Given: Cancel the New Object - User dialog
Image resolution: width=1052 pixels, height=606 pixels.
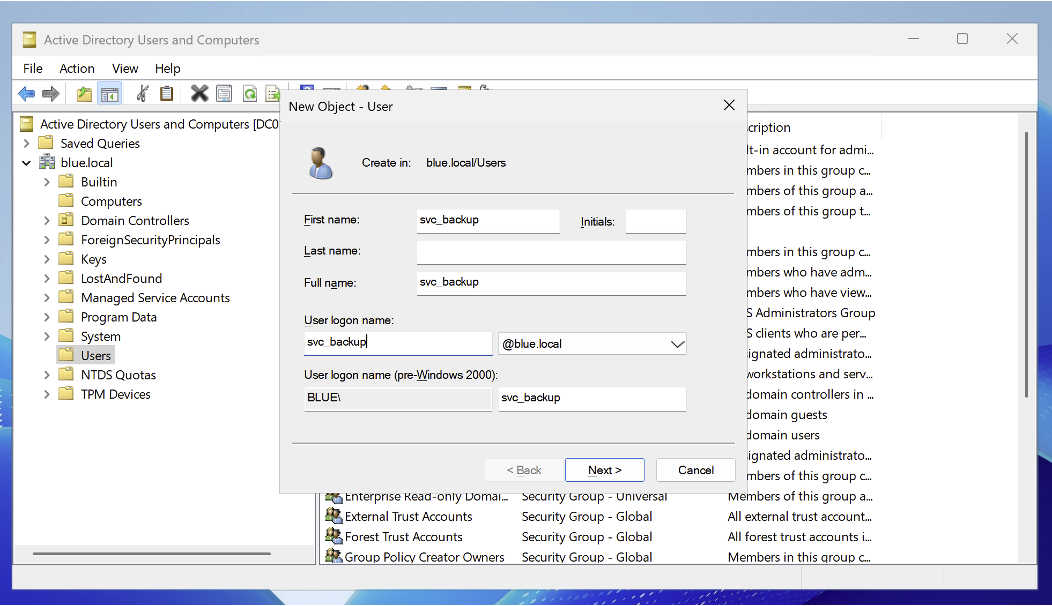Looking at the screenshot, I should coord(696,470).
